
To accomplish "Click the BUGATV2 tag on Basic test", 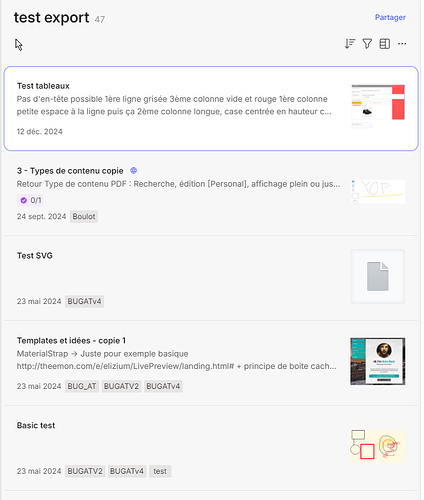I will pos(85,471).
